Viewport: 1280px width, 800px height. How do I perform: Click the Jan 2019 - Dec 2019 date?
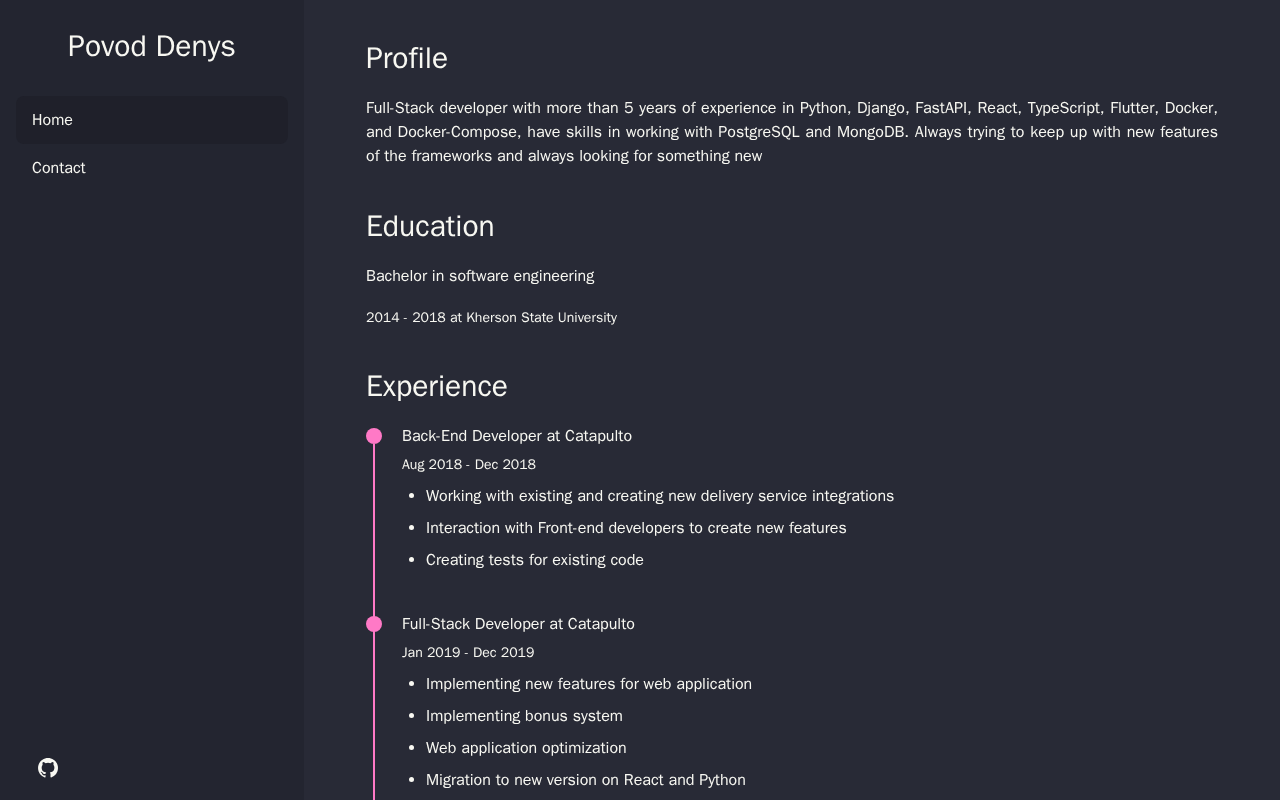pyautogui.click(x=468, y=653)
